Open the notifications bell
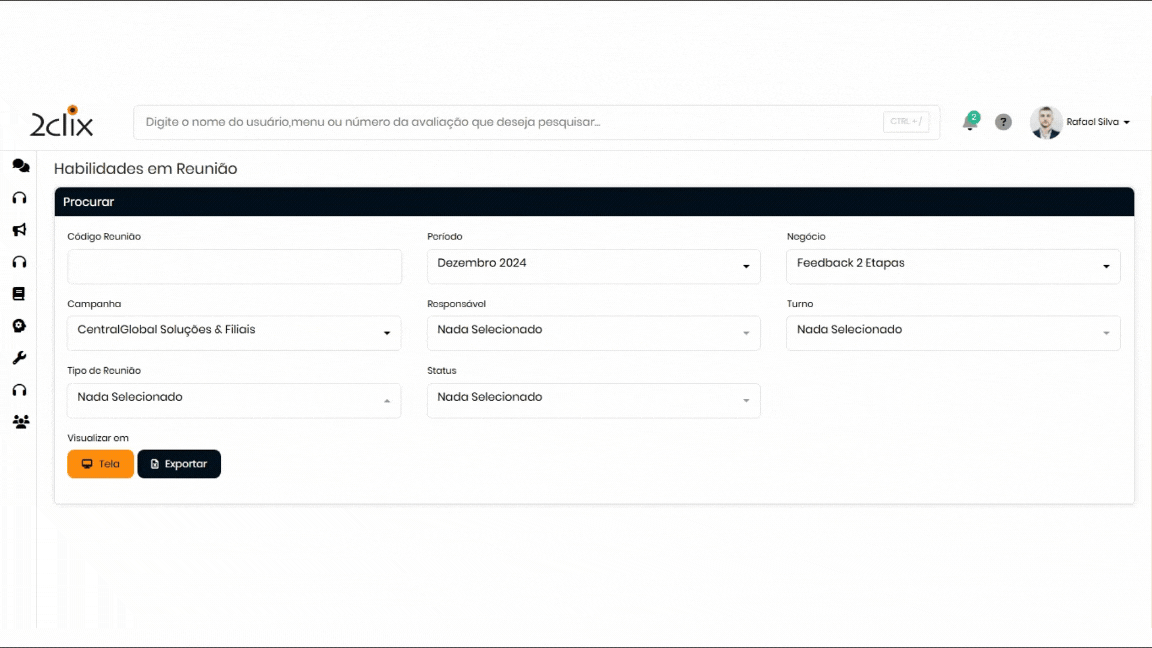 pos(969,122)
